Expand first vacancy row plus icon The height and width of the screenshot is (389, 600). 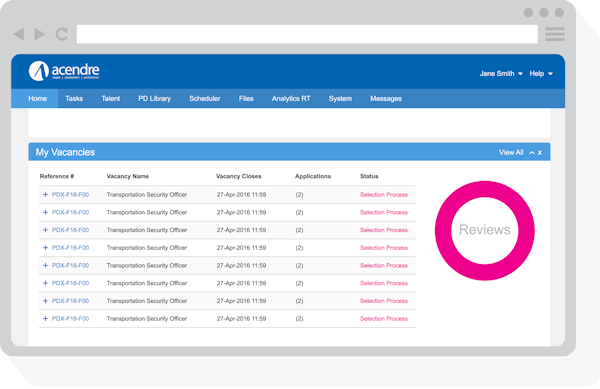point(45,194)
